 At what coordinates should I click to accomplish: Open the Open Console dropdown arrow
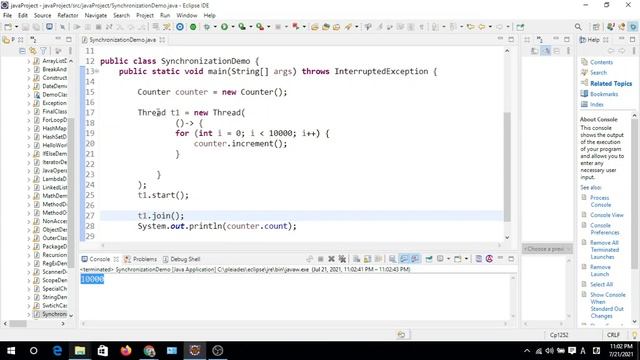tap(466, 259)
